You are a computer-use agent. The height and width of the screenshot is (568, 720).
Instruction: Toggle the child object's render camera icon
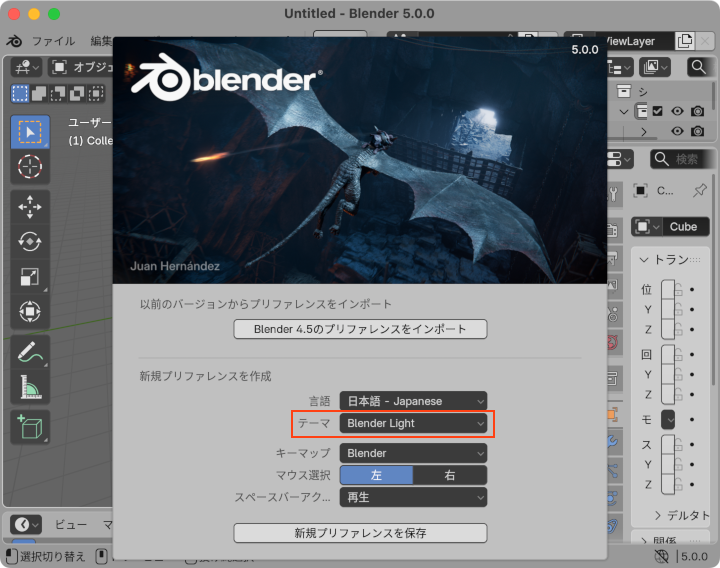click(698, 131)
